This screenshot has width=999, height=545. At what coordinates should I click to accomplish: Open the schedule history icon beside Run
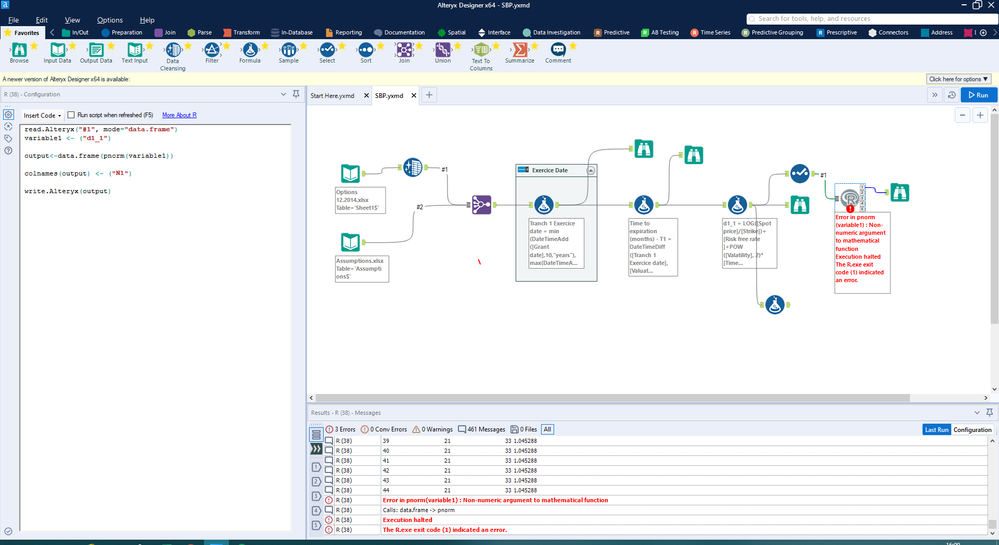[x=951, y=95]
